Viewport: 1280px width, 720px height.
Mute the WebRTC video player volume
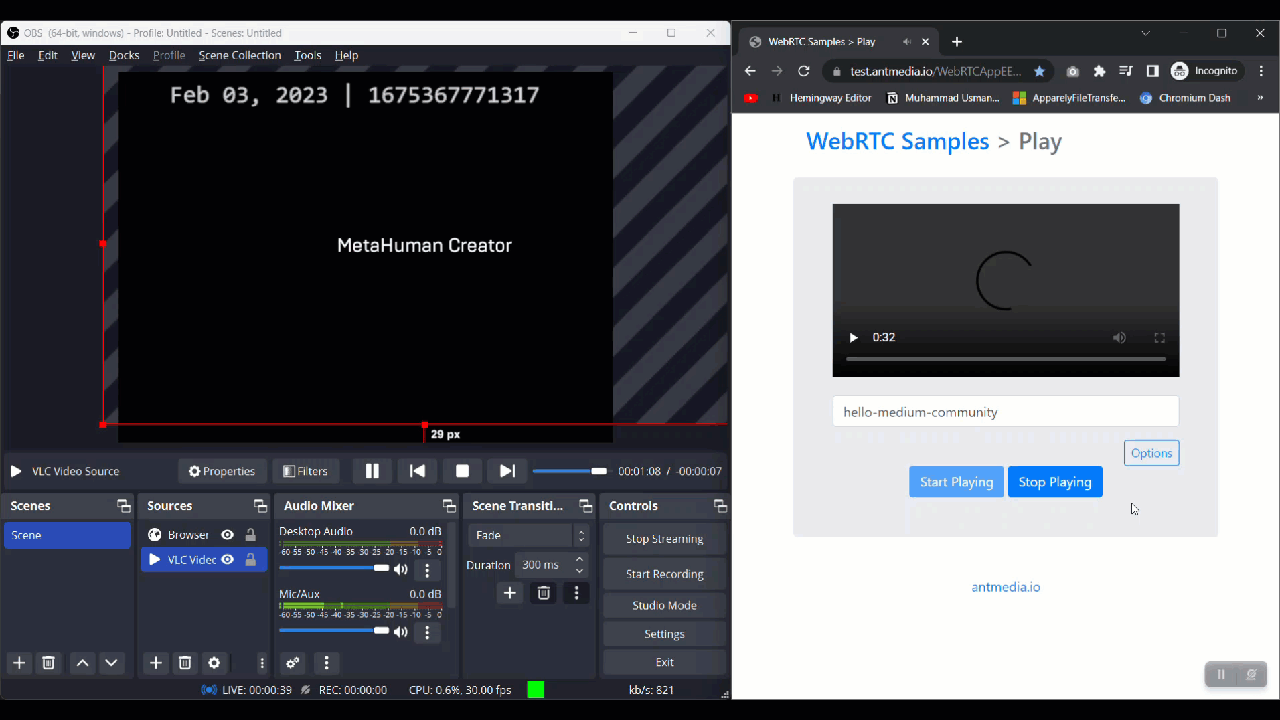[x=1119, y=338]
